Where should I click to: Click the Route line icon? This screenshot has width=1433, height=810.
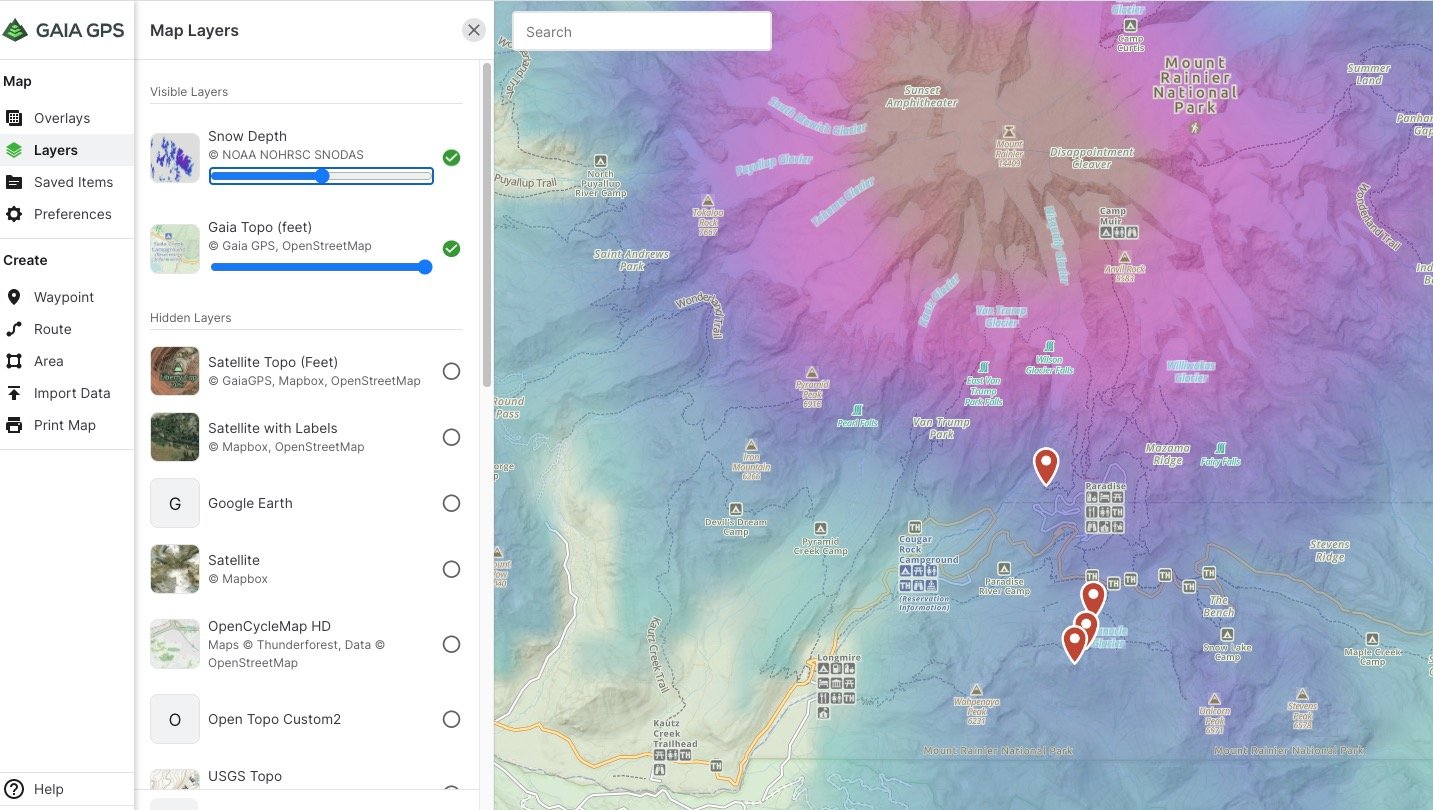tap(14, 329)
